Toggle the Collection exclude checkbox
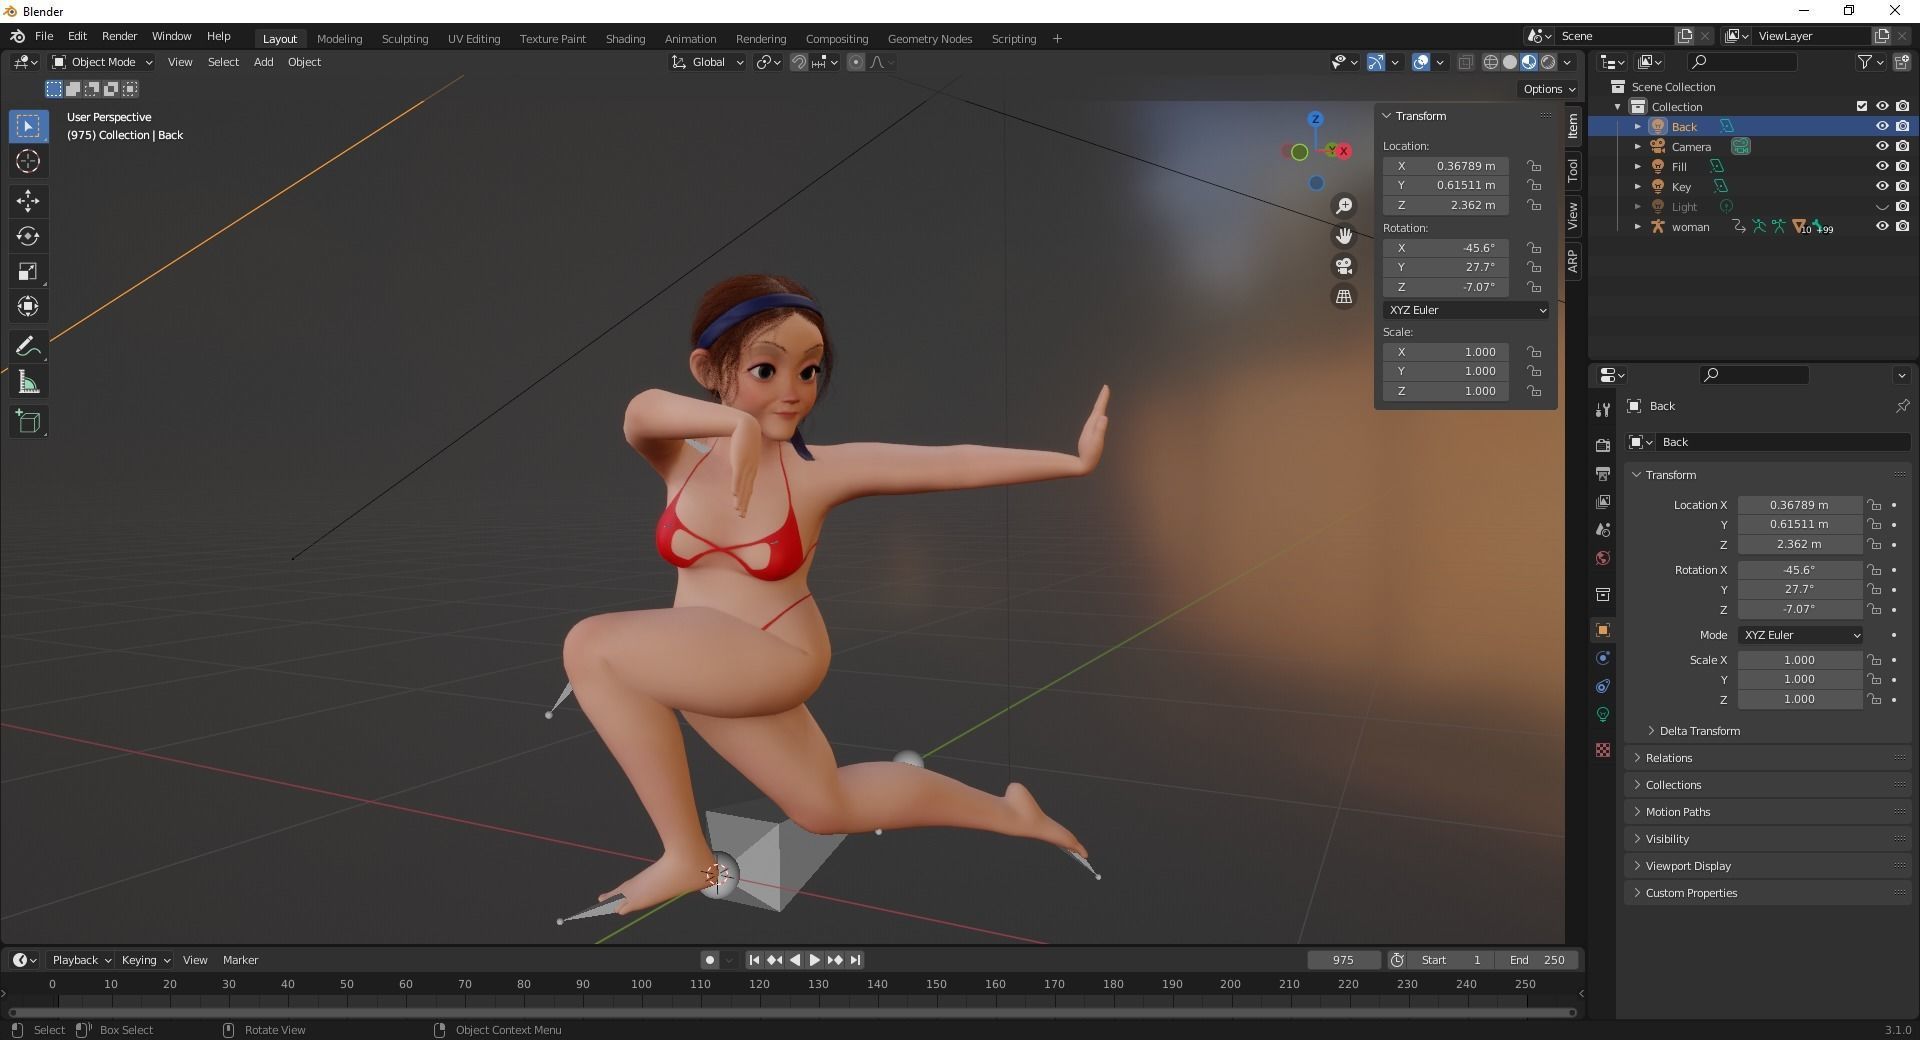The image size is (1920, 1040). (1861, 106)
